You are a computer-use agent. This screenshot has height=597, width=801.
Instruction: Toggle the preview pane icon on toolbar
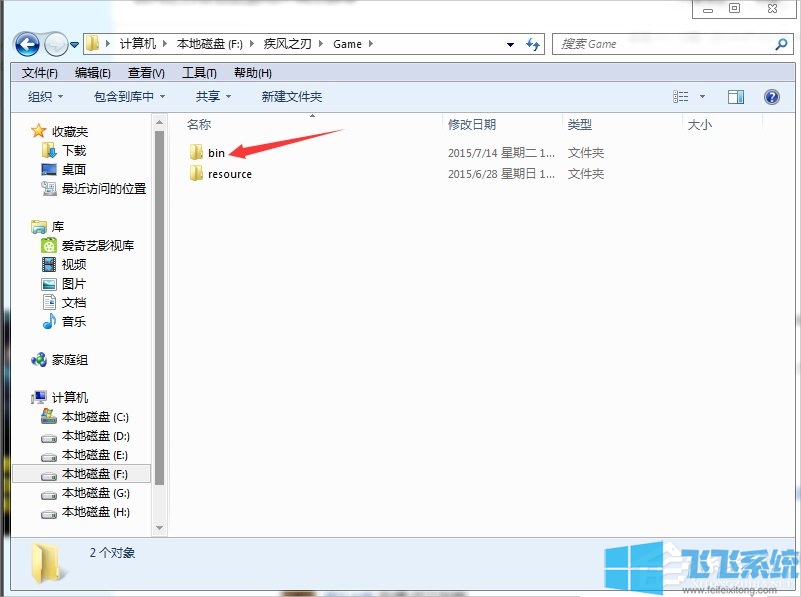tap(737, 96)
